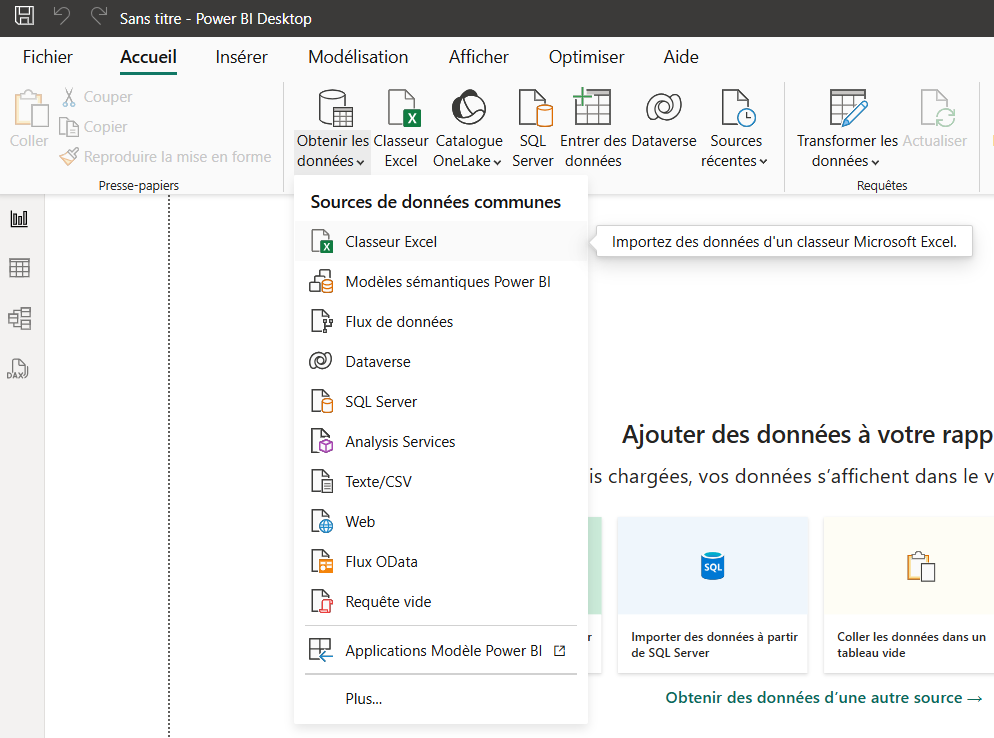
Task: Click Plus... for more sources
Action: (441, 699)
